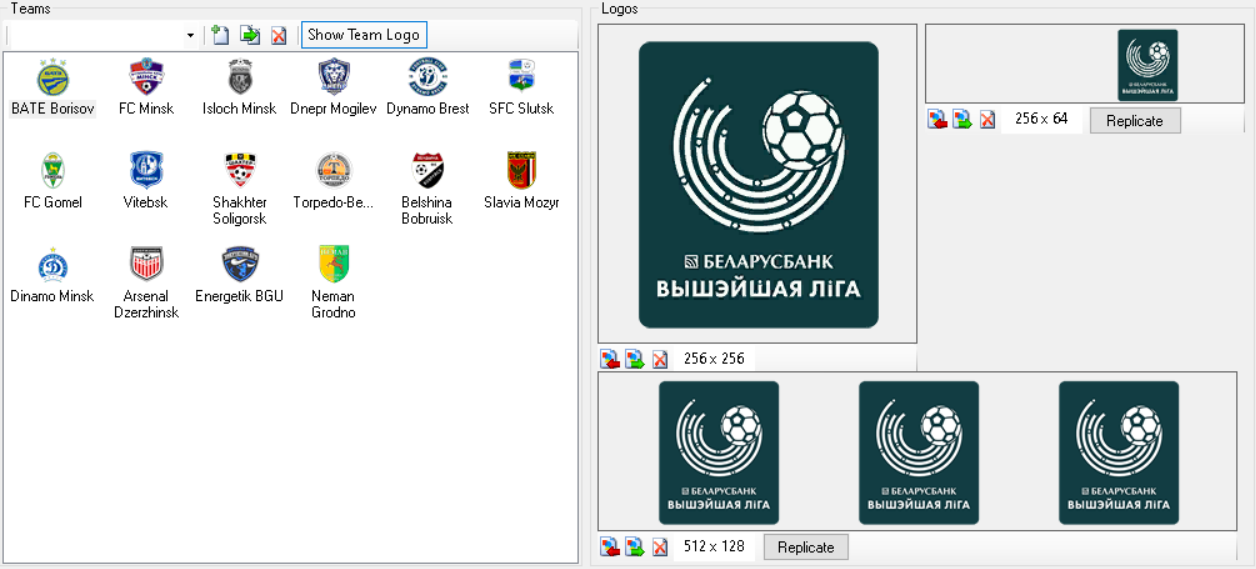Click the 512 x 128 size label
Viewport: 1256px width, 569px height.
(714, 547)
